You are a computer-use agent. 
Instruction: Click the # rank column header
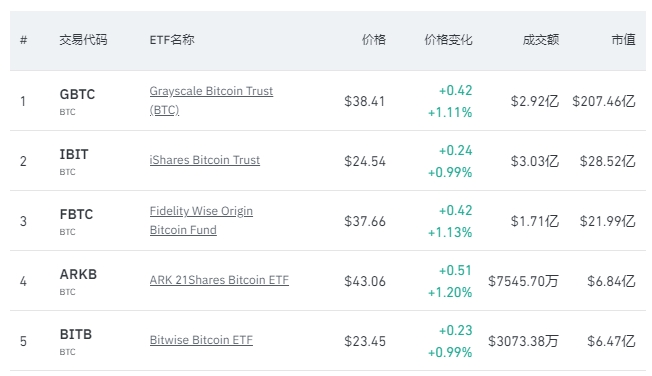pos(23,40)
